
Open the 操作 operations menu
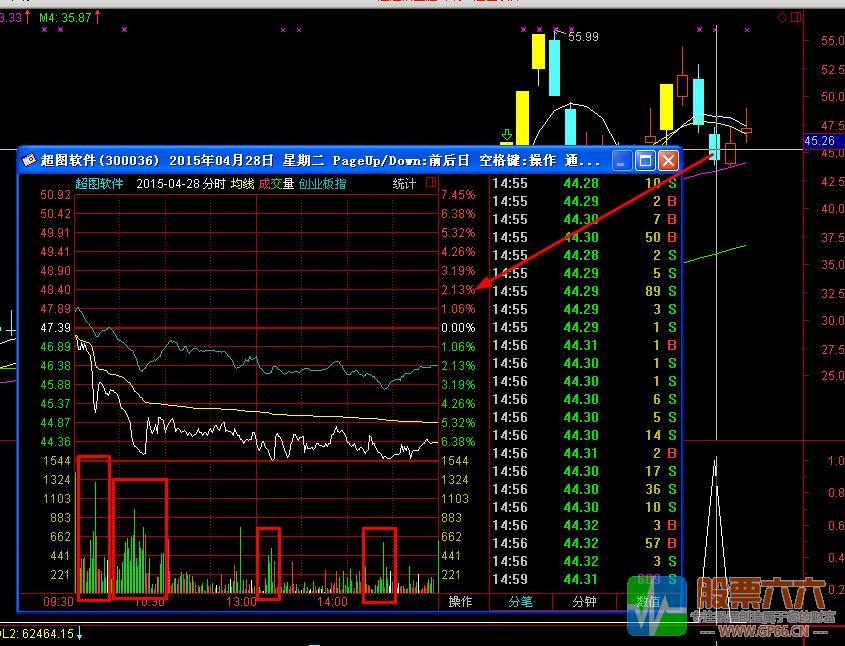460,601
